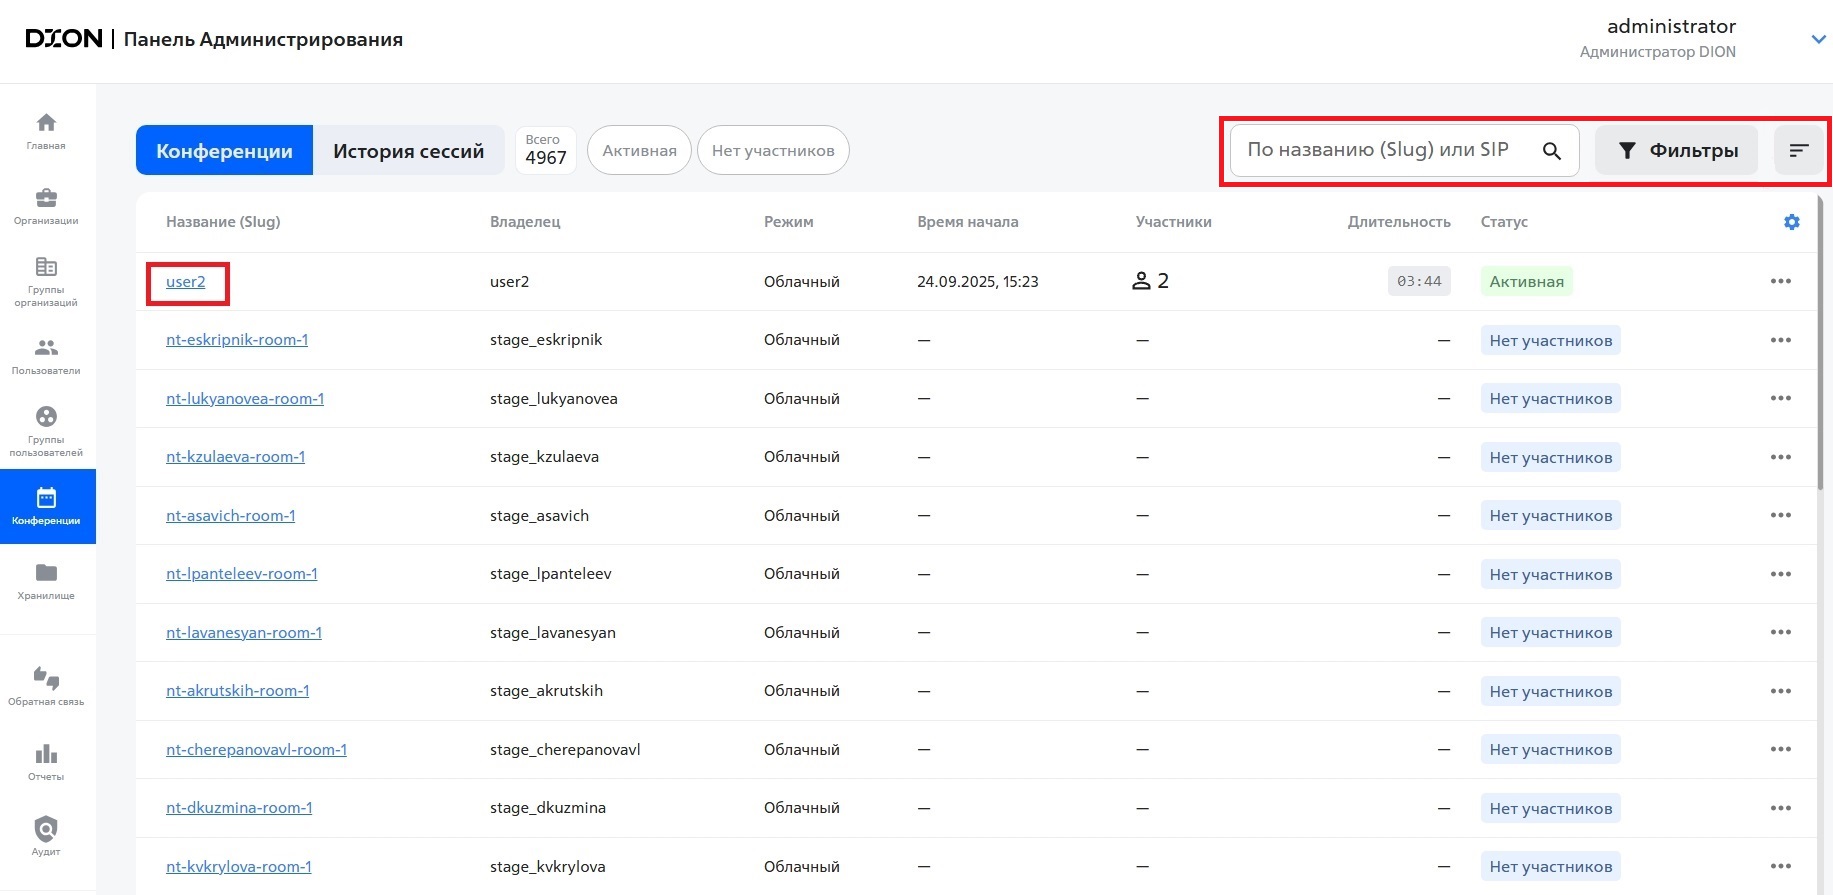Open the Пользователи sidebar section
The width and height of the screenshot is (1833, 895).
(x=46, y=355)
